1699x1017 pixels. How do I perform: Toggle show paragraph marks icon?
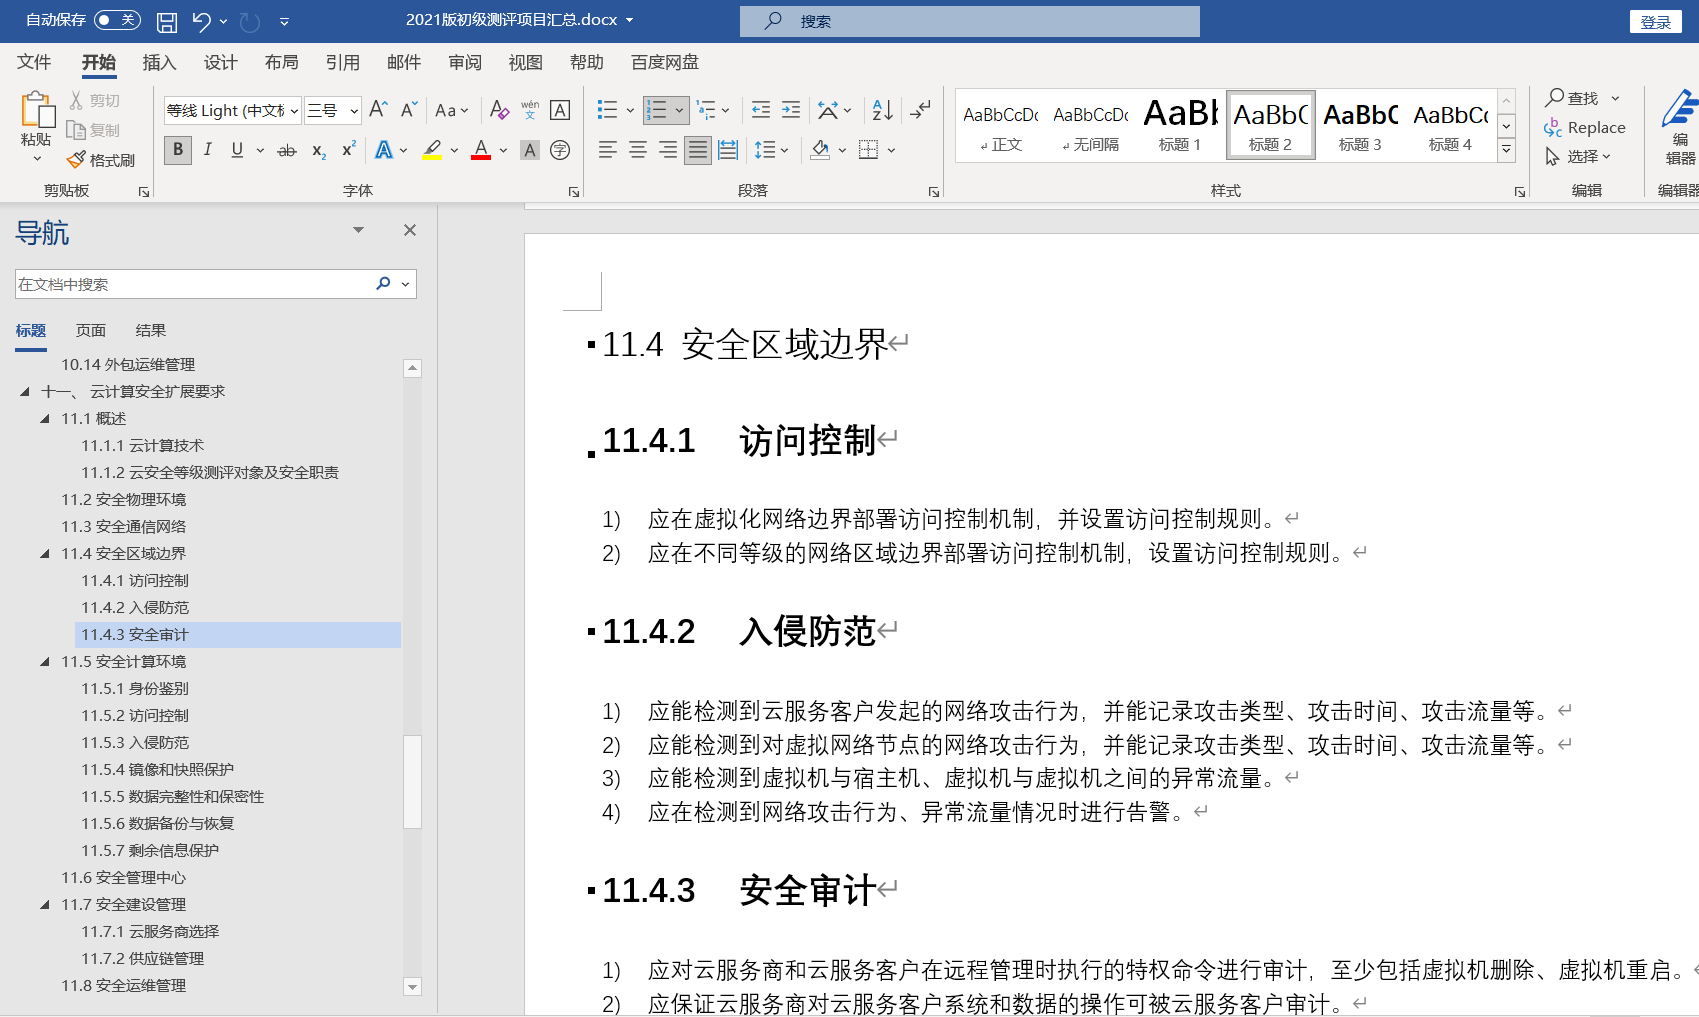(x=920, y=109)
